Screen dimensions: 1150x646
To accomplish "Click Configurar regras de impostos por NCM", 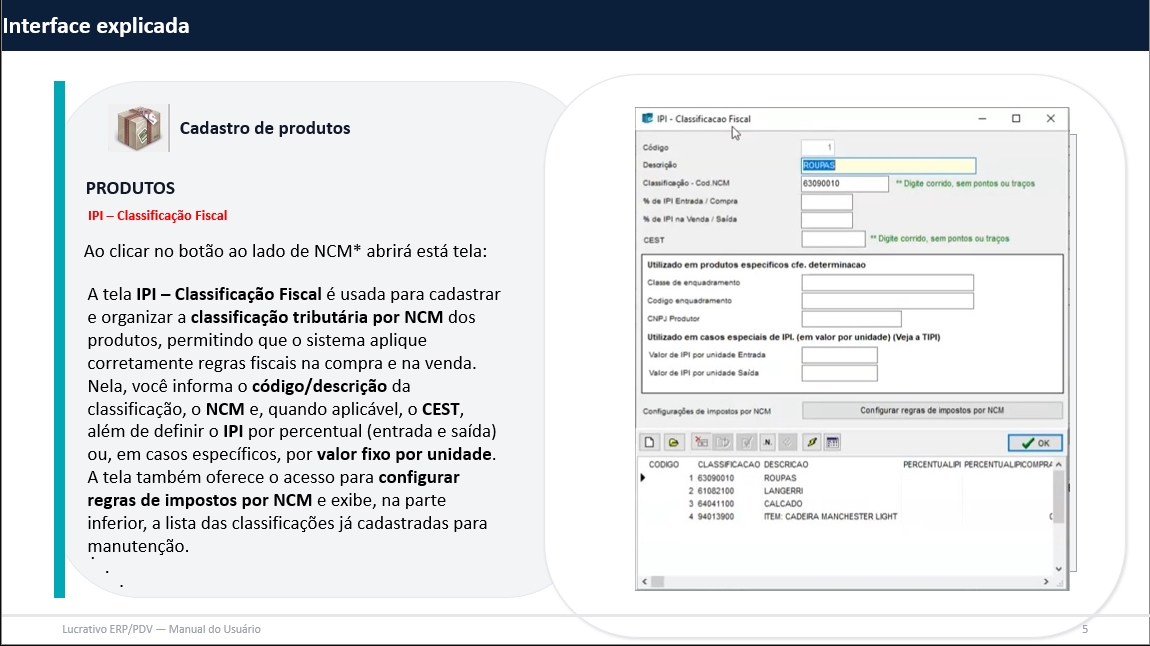I will pyautogui.click(x=932, y=411).
